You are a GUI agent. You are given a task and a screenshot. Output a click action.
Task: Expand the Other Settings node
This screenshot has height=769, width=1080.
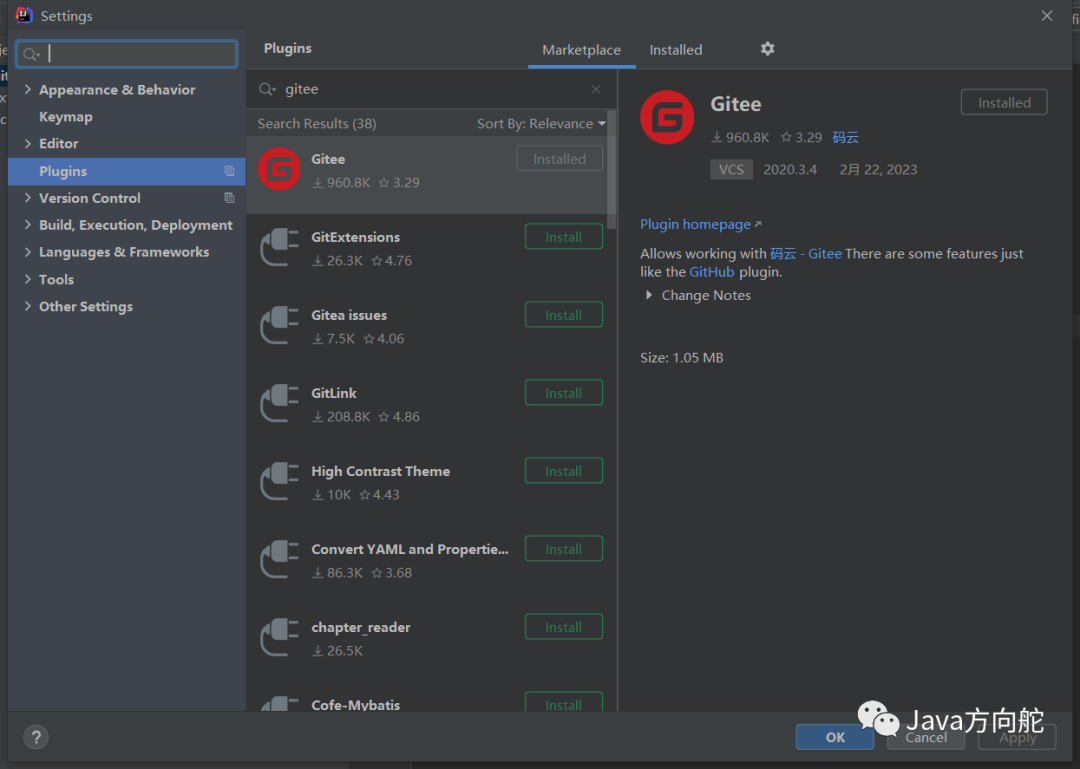click(x=28, y=306)
